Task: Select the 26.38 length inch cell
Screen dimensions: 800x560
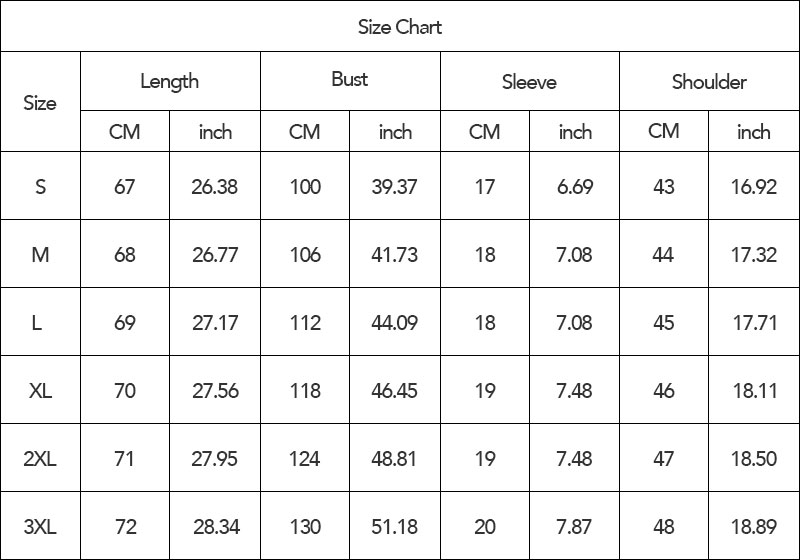Action: [215, 186]
